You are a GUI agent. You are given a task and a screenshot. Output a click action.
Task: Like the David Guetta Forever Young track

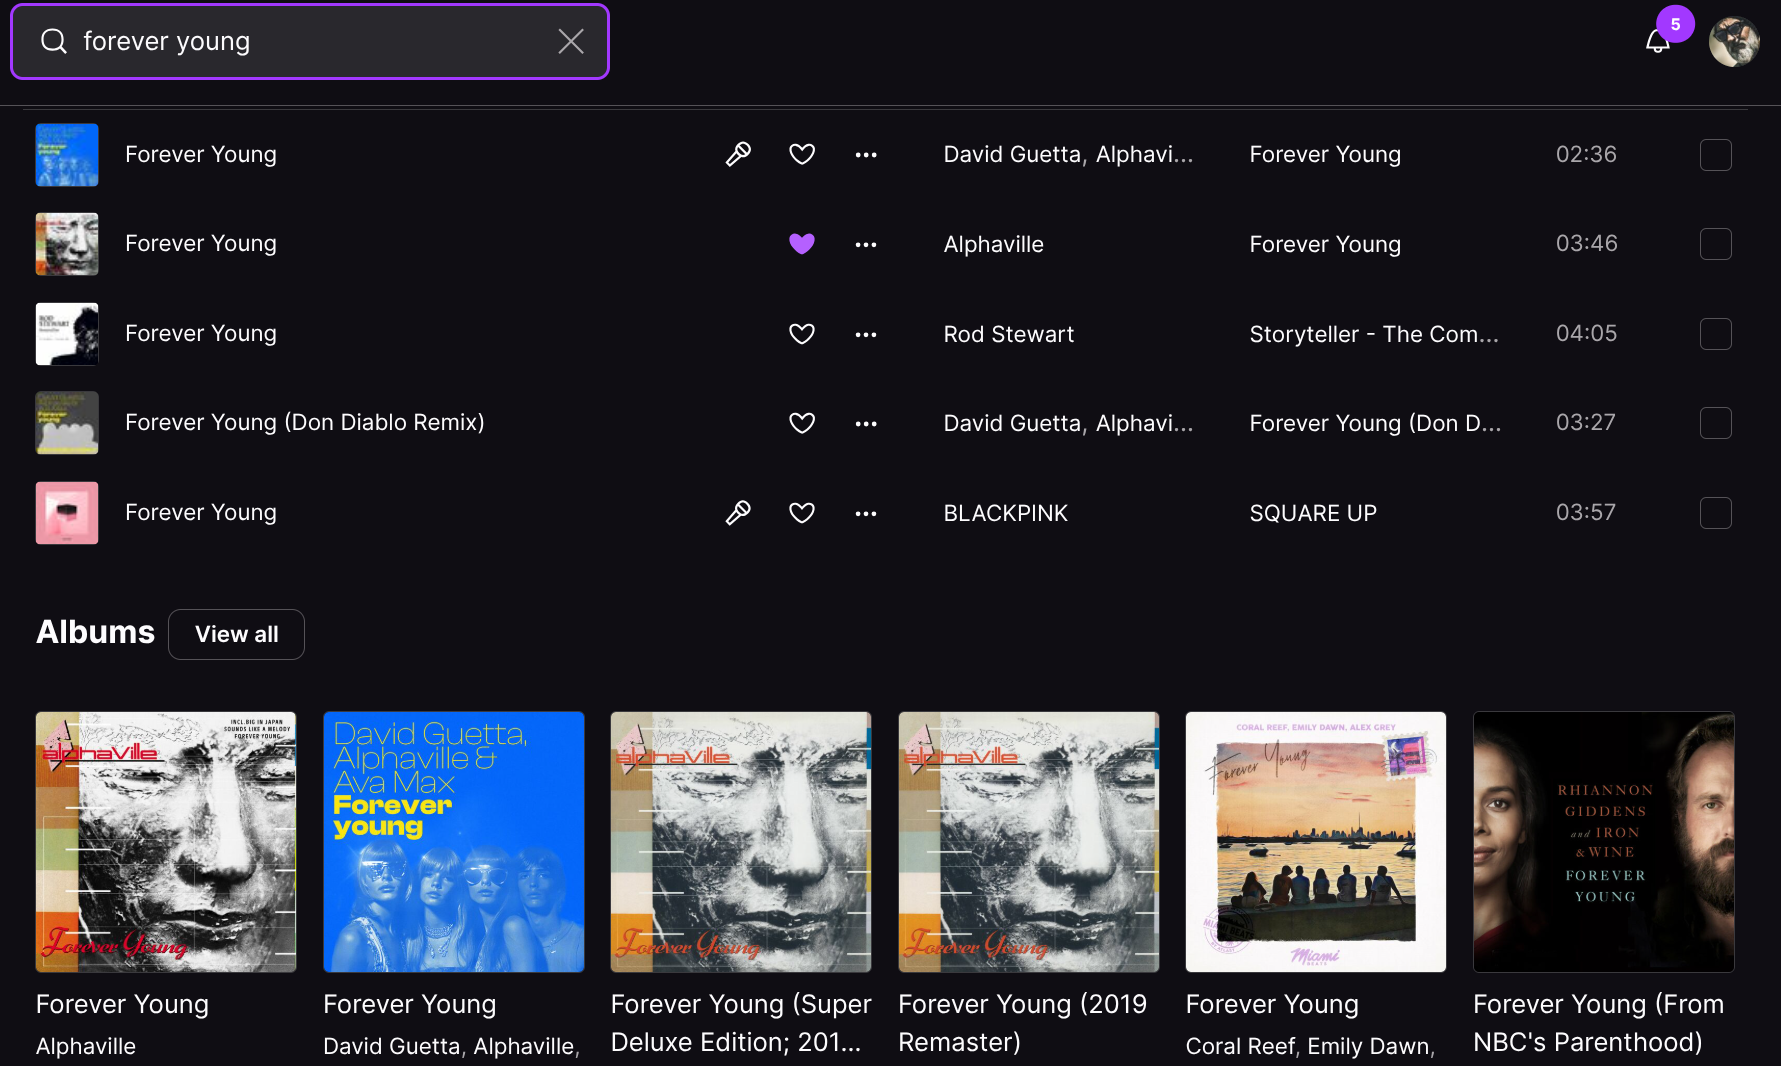[x=802, y=154]
